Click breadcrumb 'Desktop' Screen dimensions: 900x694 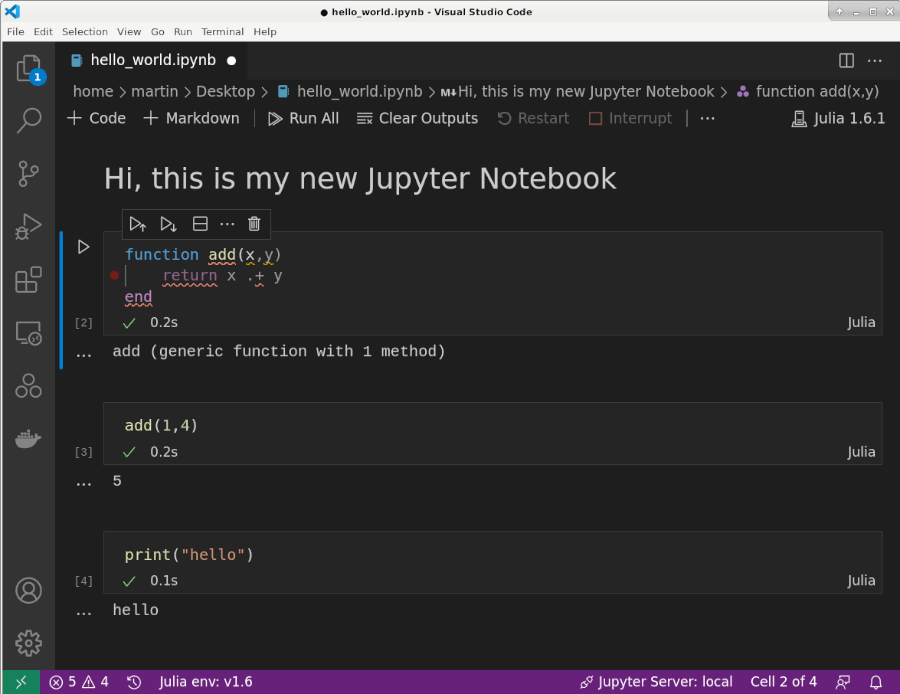(x=225, y=91)
